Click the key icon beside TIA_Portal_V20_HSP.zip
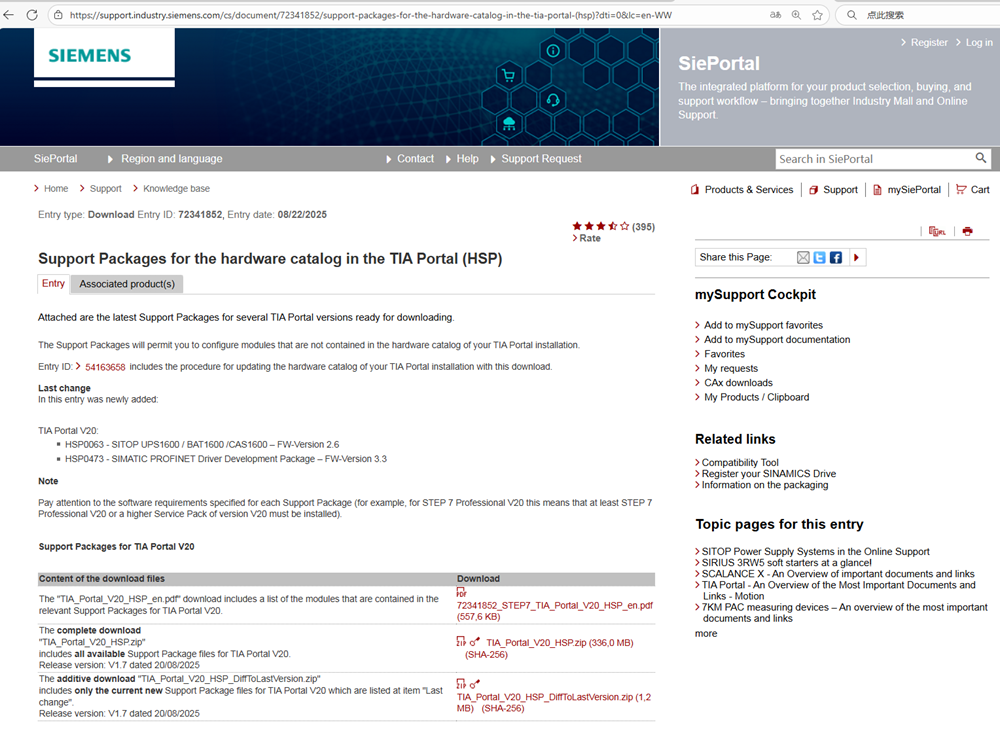This screenshot has height=731, width=1000. (474, 642)
